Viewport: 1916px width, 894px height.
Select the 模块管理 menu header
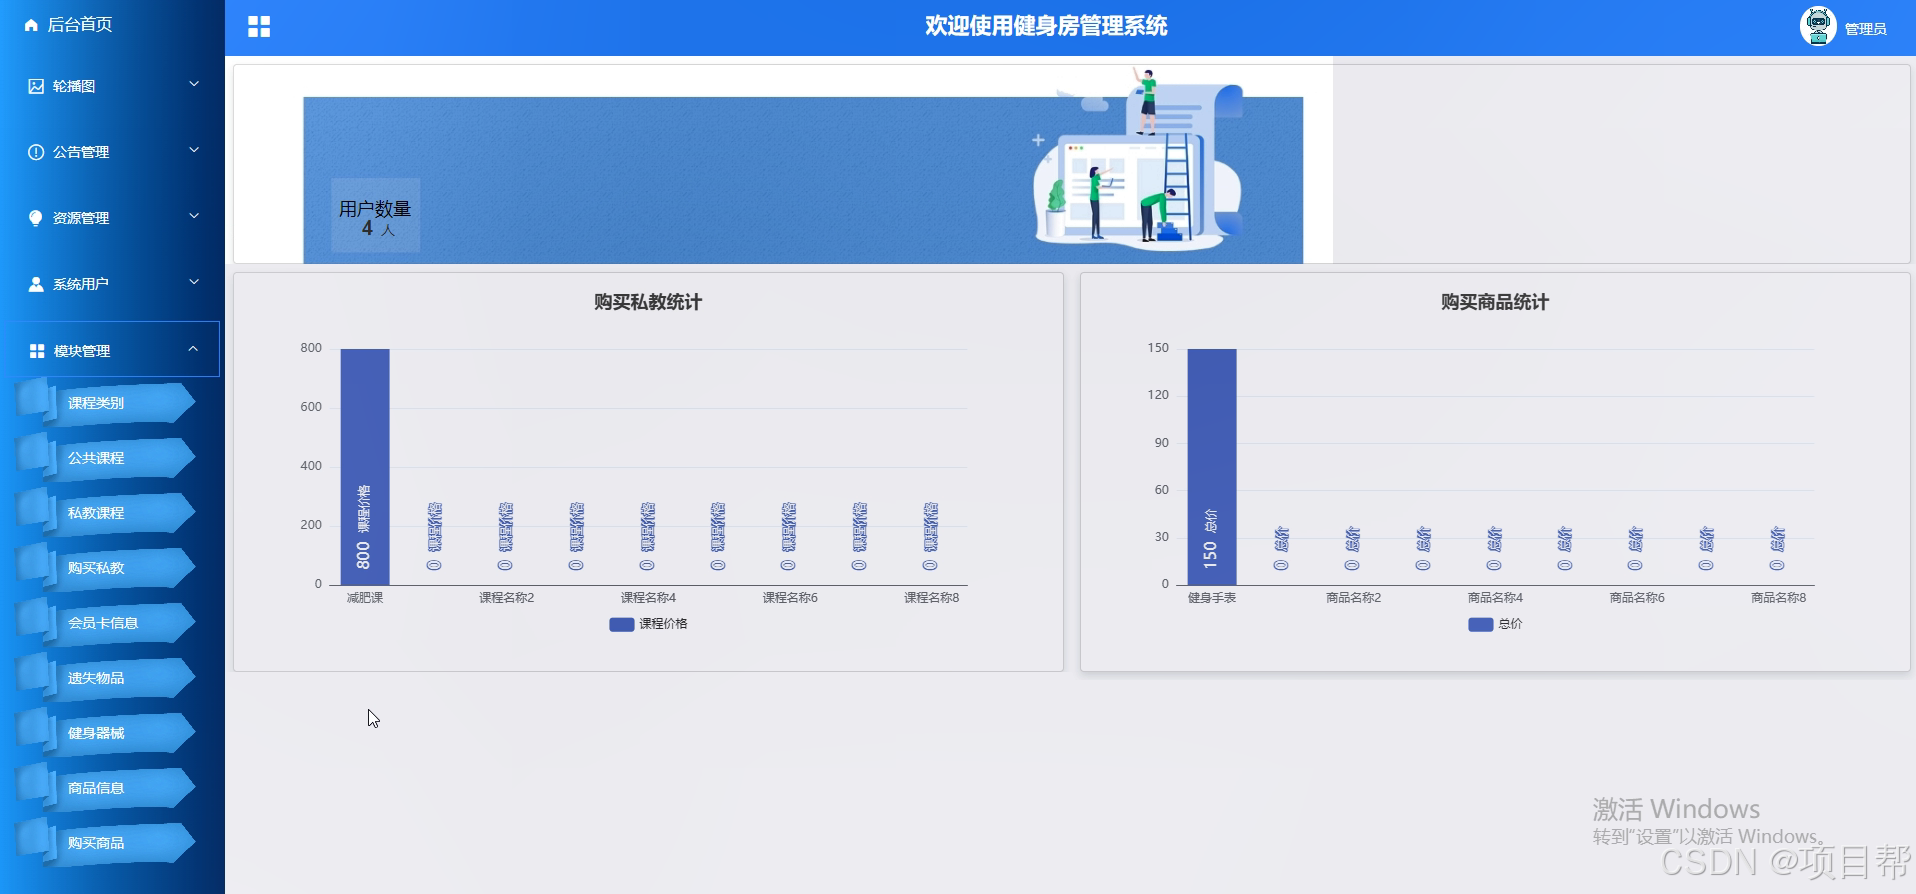pyautogui.click(x=112, y=350)
